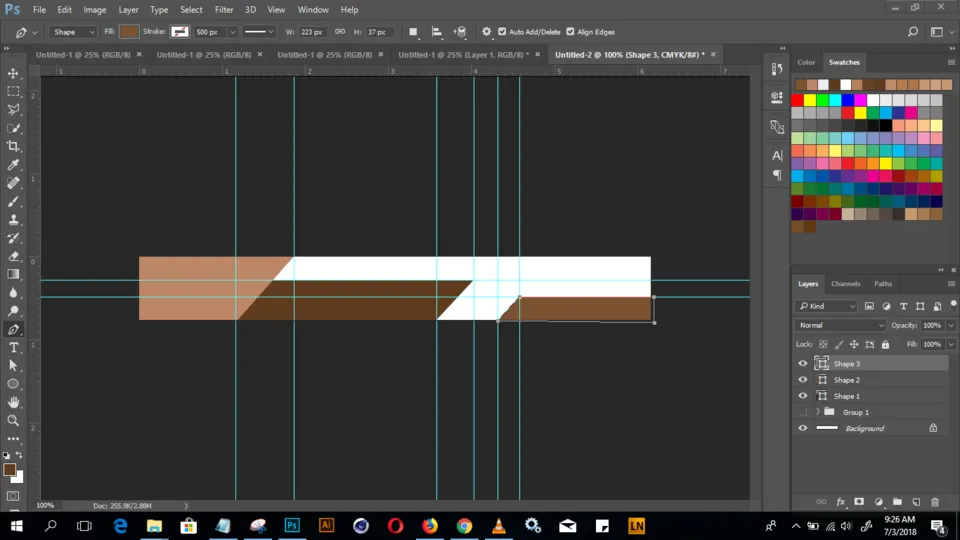
Task: Toggle lock transparent pixels
Action: point(823,345)
